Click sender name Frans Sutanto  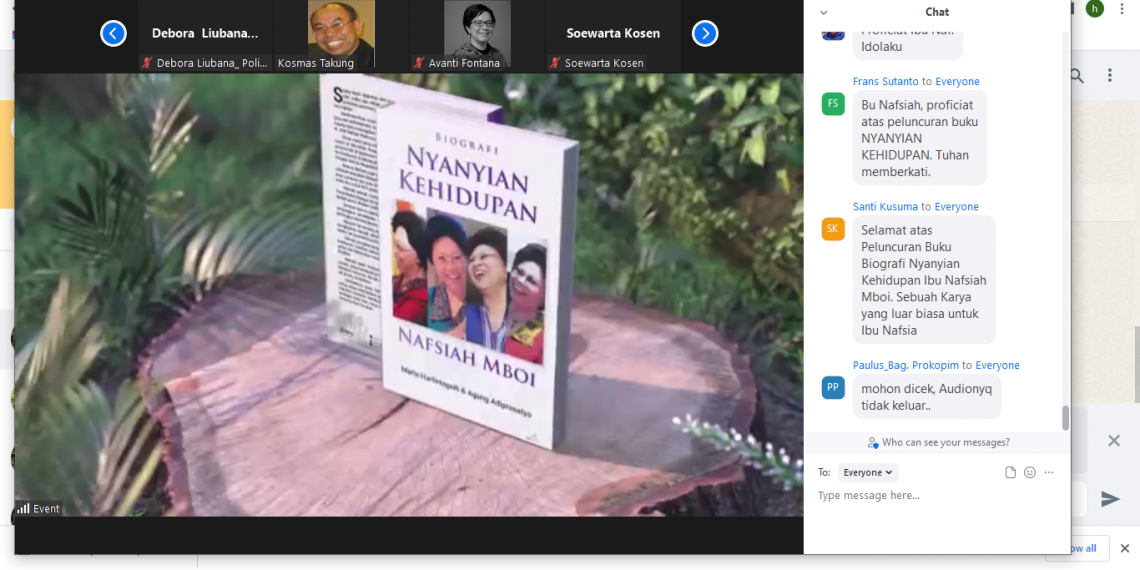(x=886, y=81)
